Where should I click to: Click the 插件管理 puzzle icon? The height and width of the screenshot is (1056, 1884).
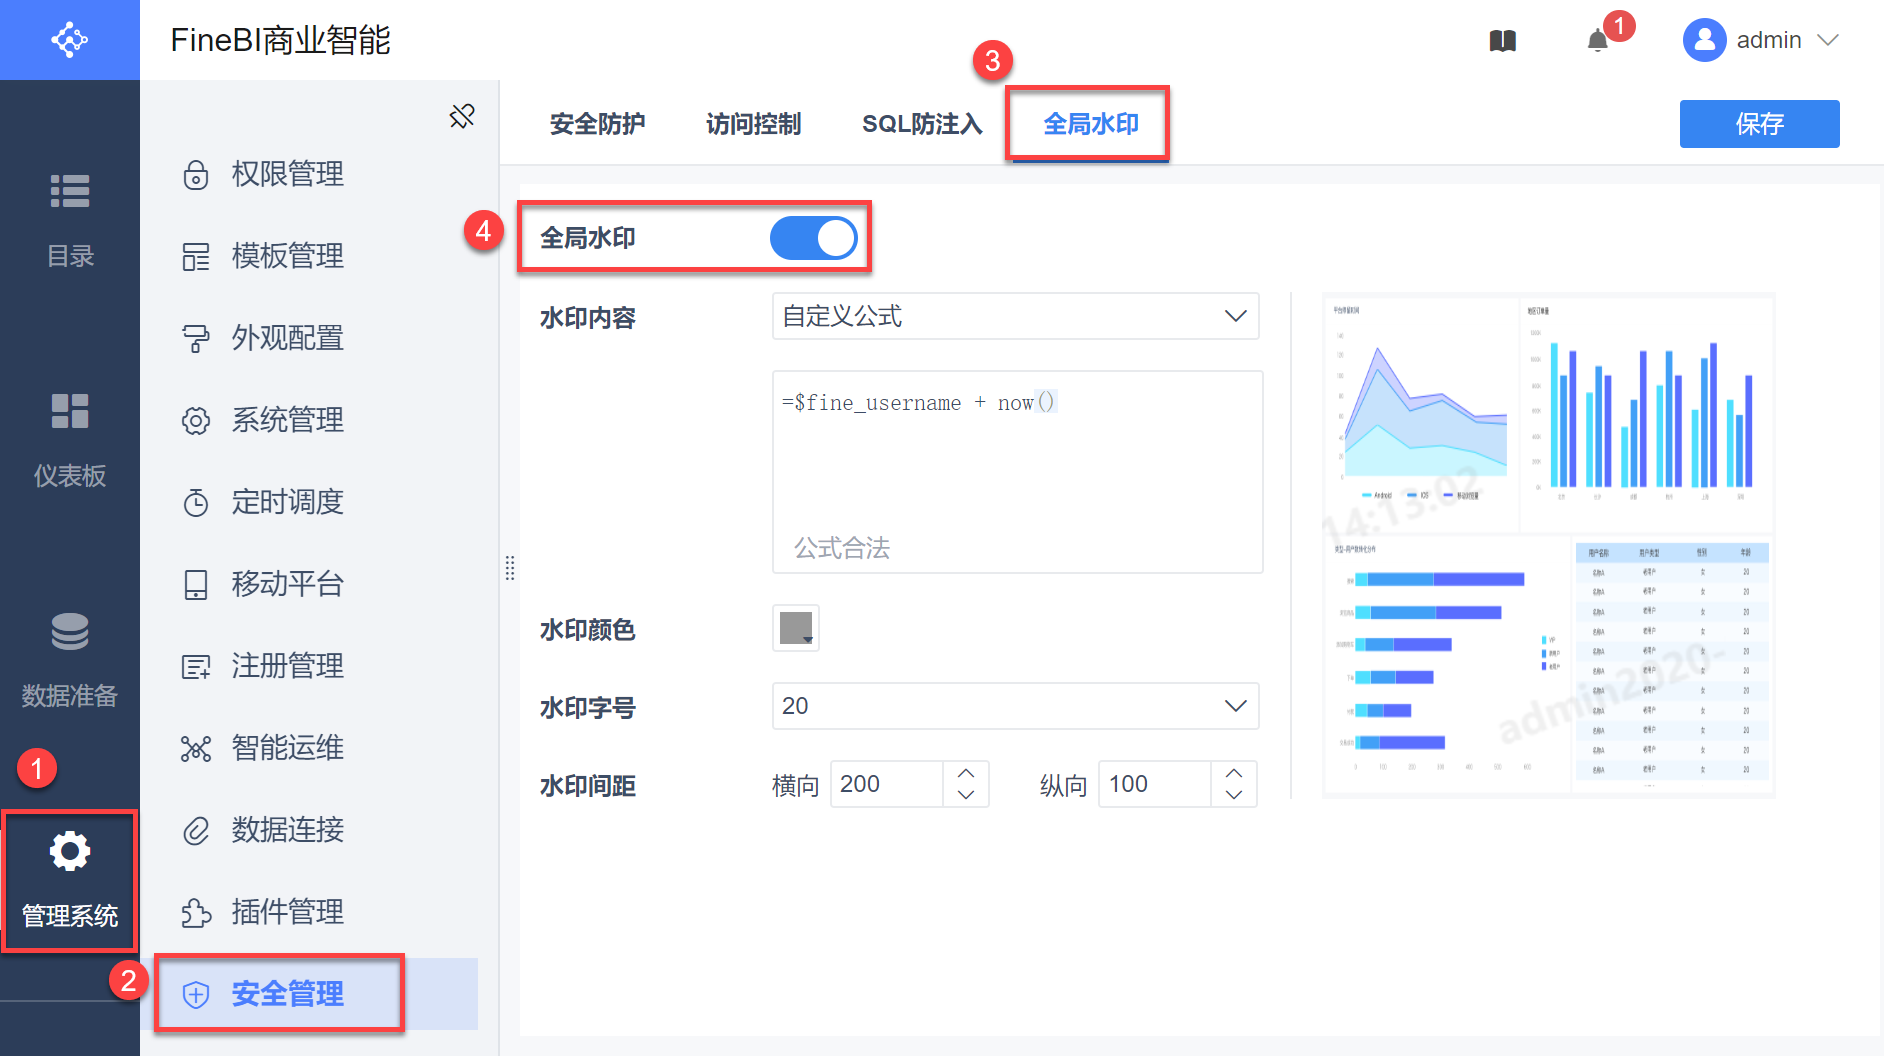(196, 913)
